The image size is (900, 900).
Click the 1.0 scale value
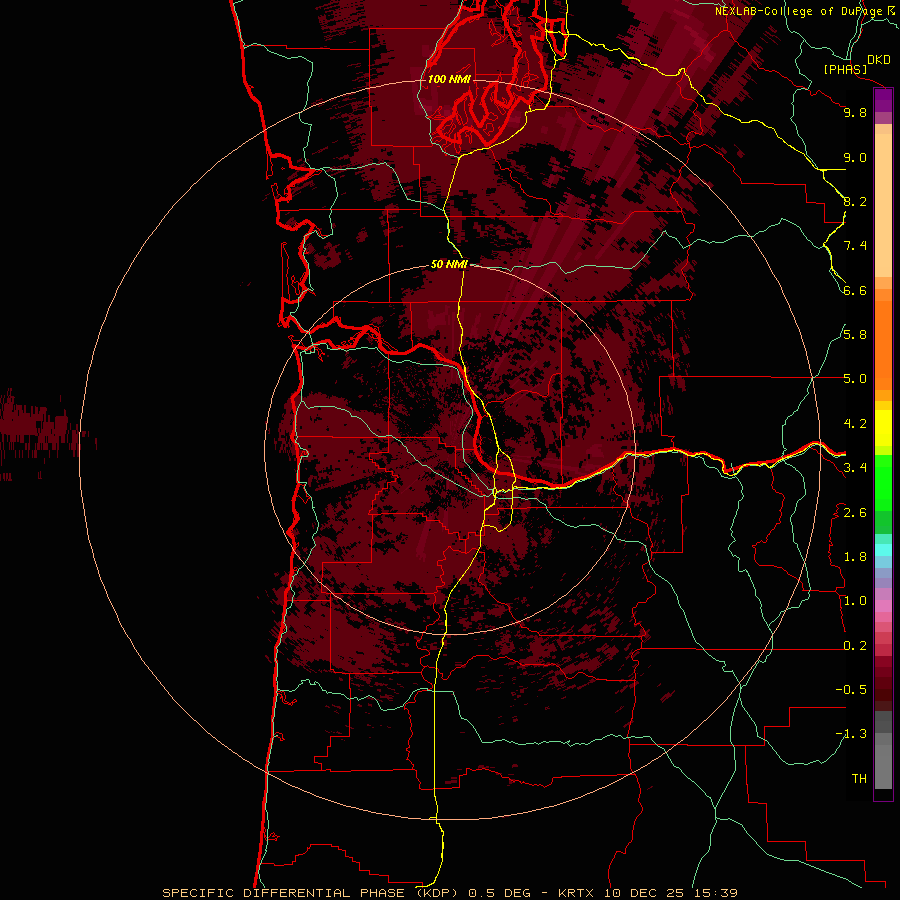click(855, 601)
